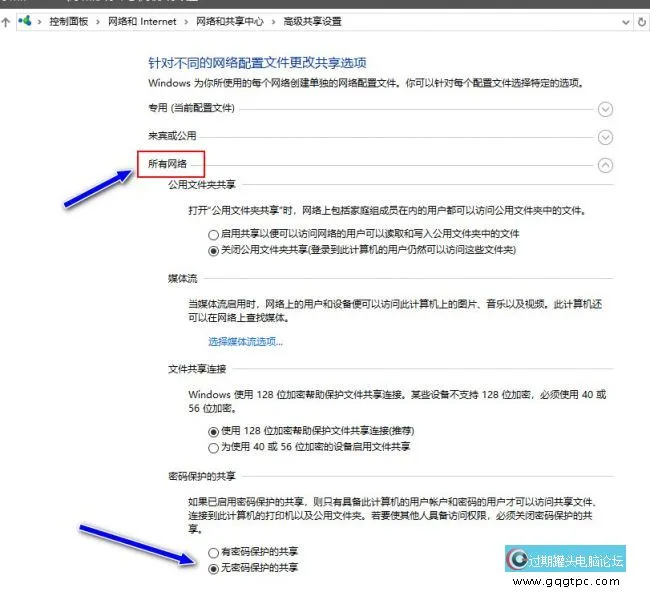650x600 pixels.
Task: Expand the 专用 (当前配置文件) profile section
Action: [604, 109]
